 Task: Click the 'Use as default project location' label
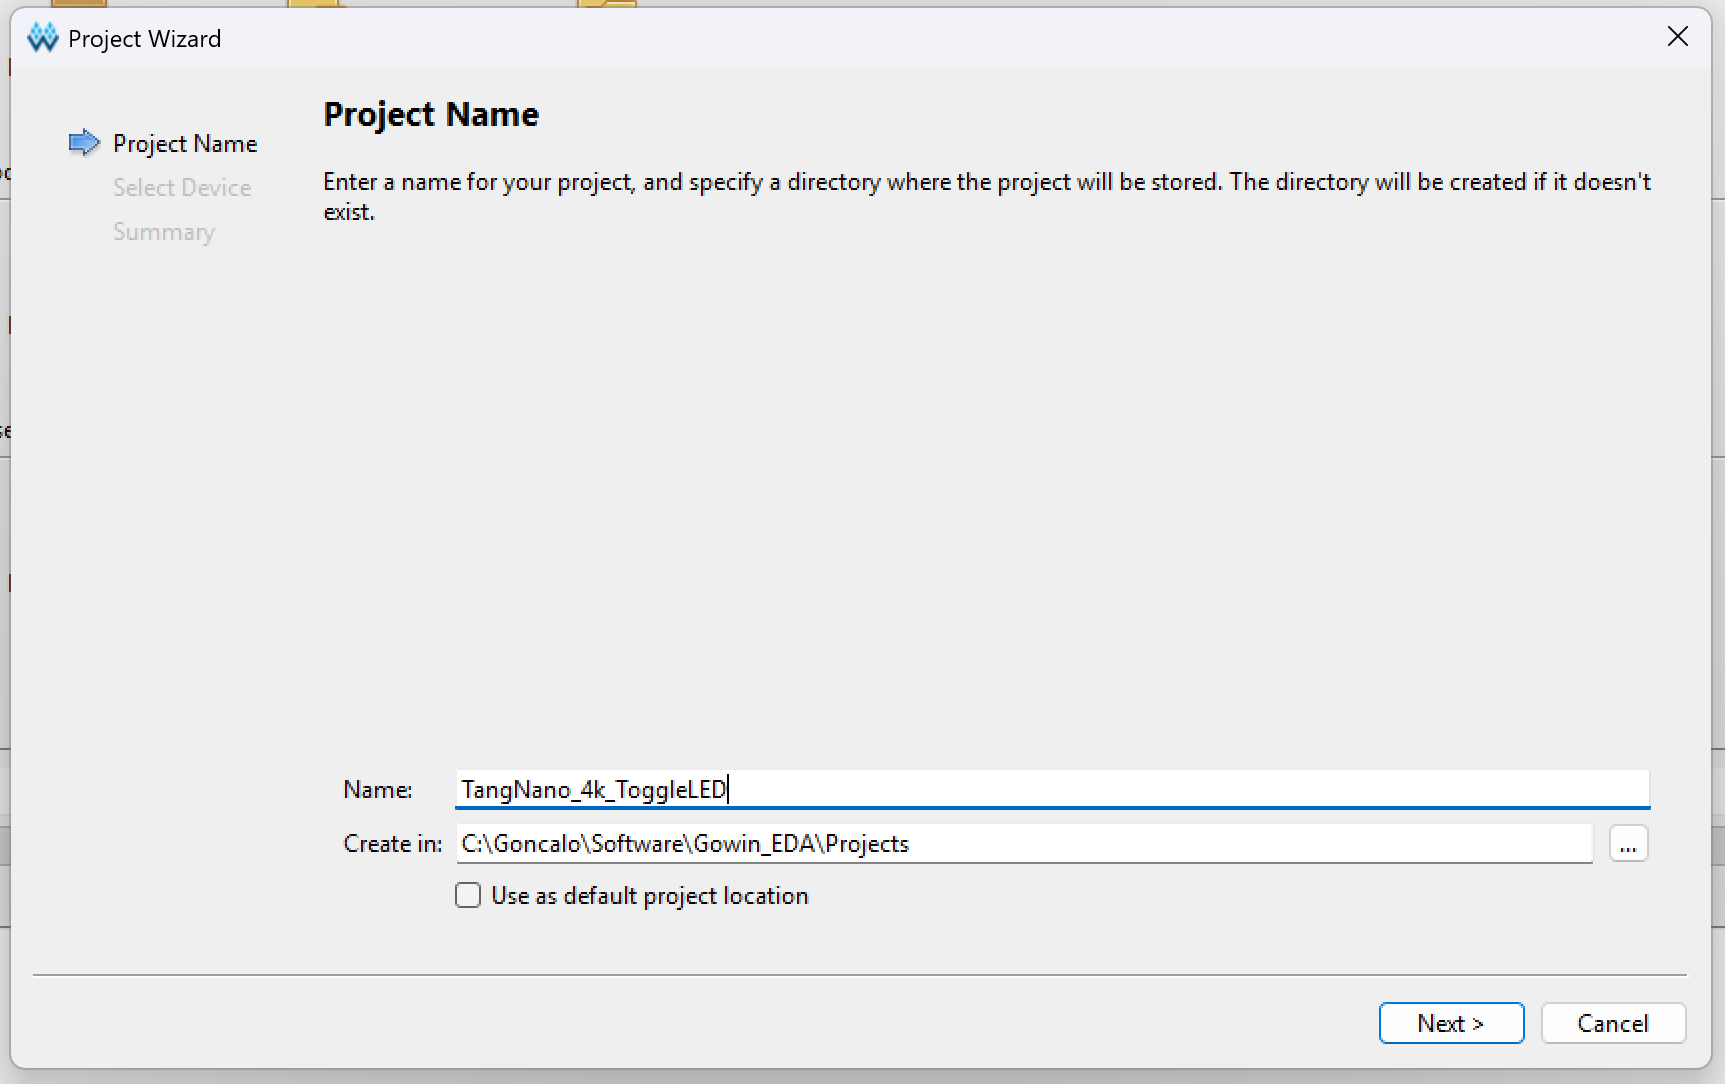[650, 896]
